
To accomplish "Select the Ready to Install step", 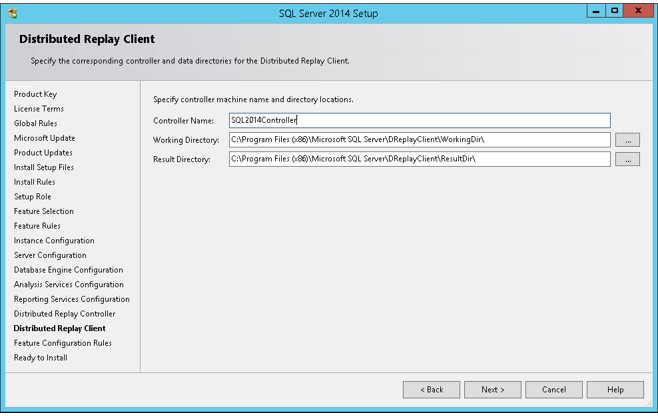I will [40, 358].
